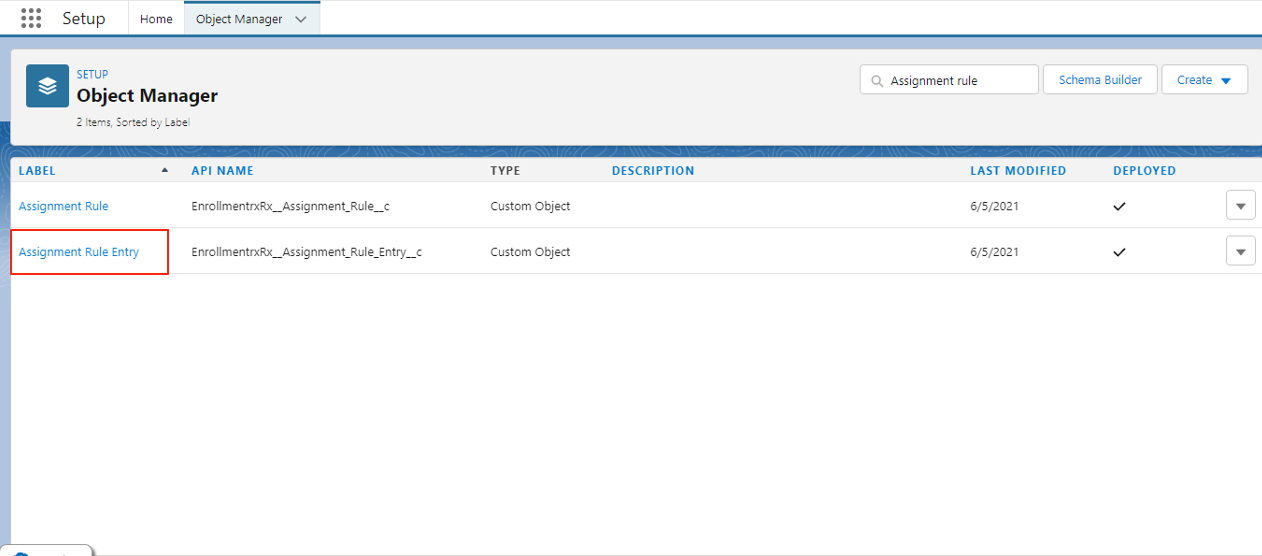This screenshot has height=556, width=1262.
Task: Sort by the Description column header
Action: [652, 171]
